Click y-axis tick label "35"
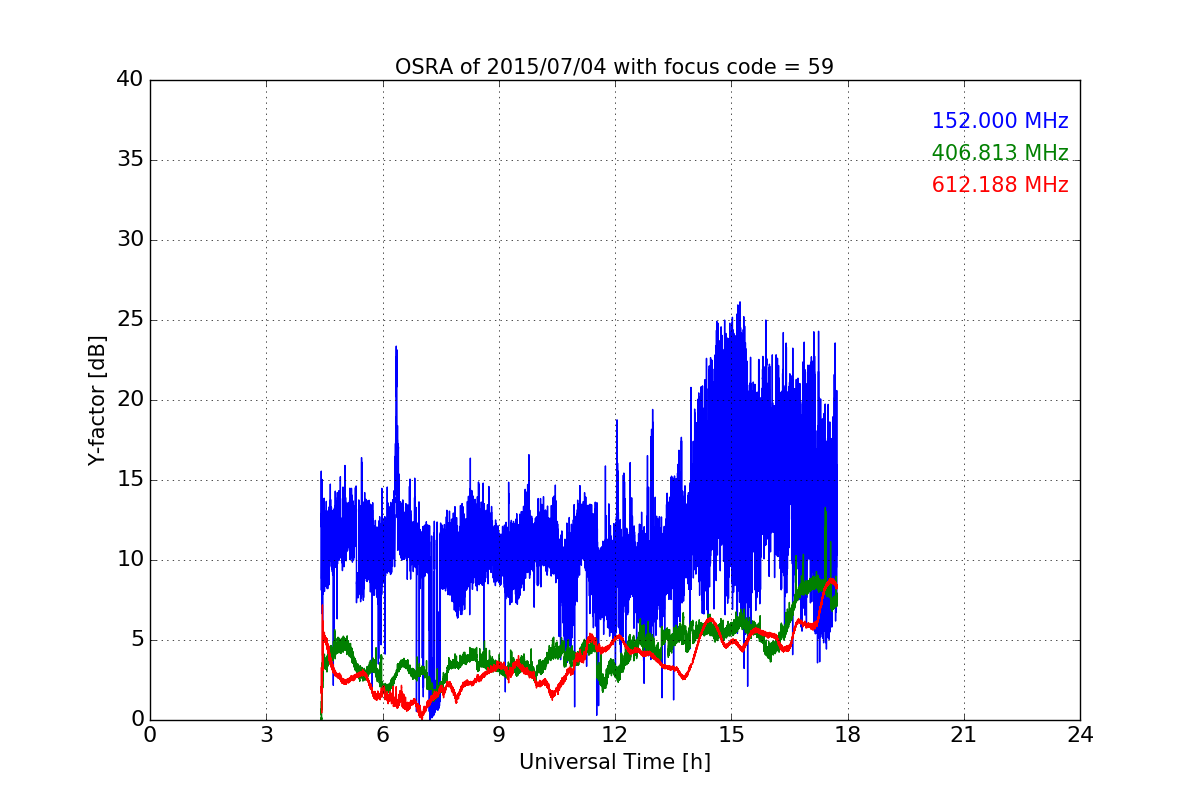 tap(130, 160)
